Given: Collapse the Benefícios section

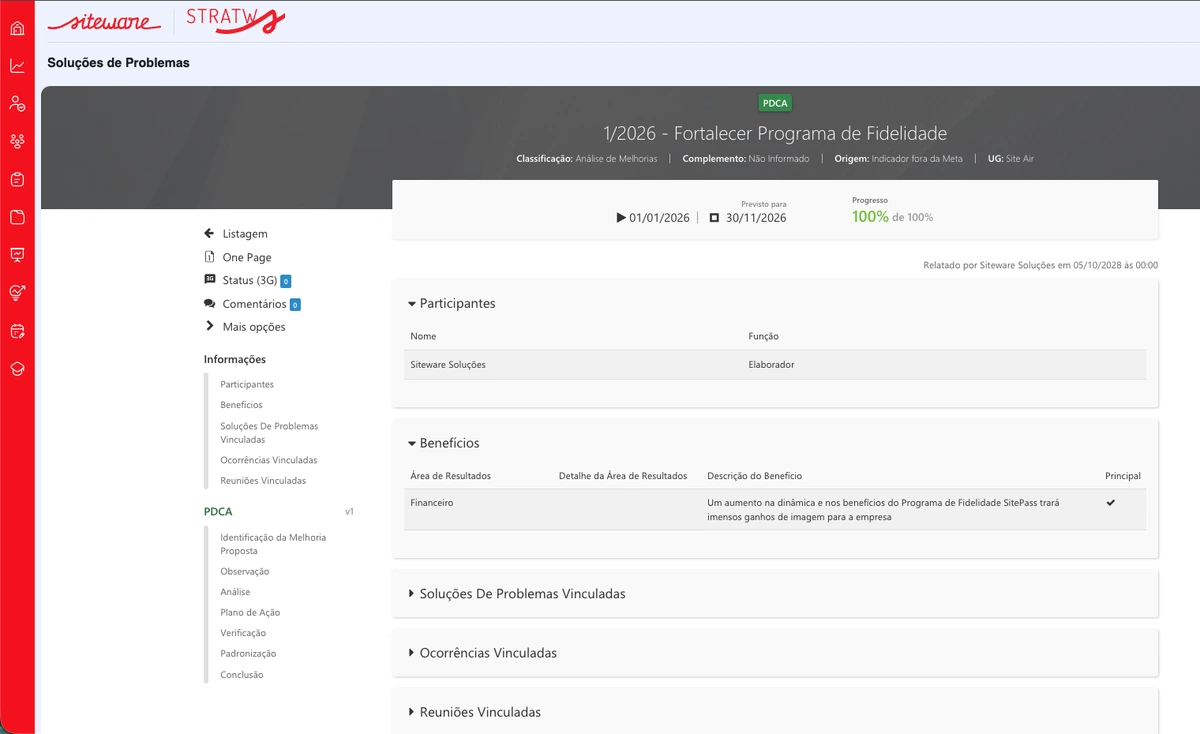Looking at the screenshot, I should [x=444, y=443].
